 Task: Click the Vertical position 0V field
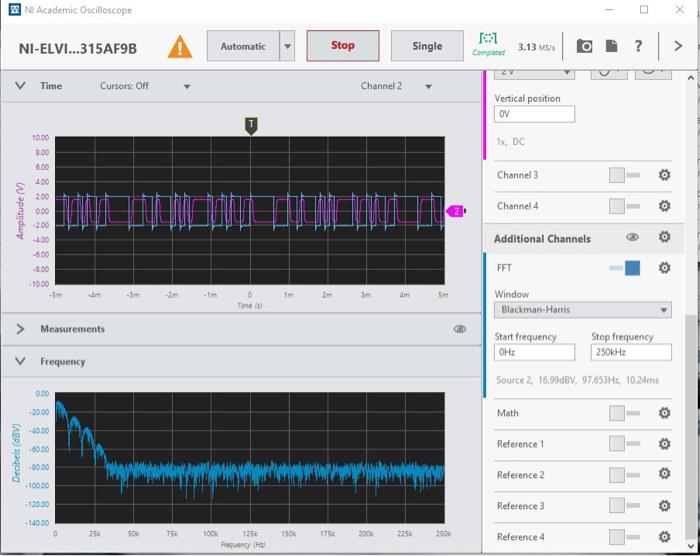534,114
